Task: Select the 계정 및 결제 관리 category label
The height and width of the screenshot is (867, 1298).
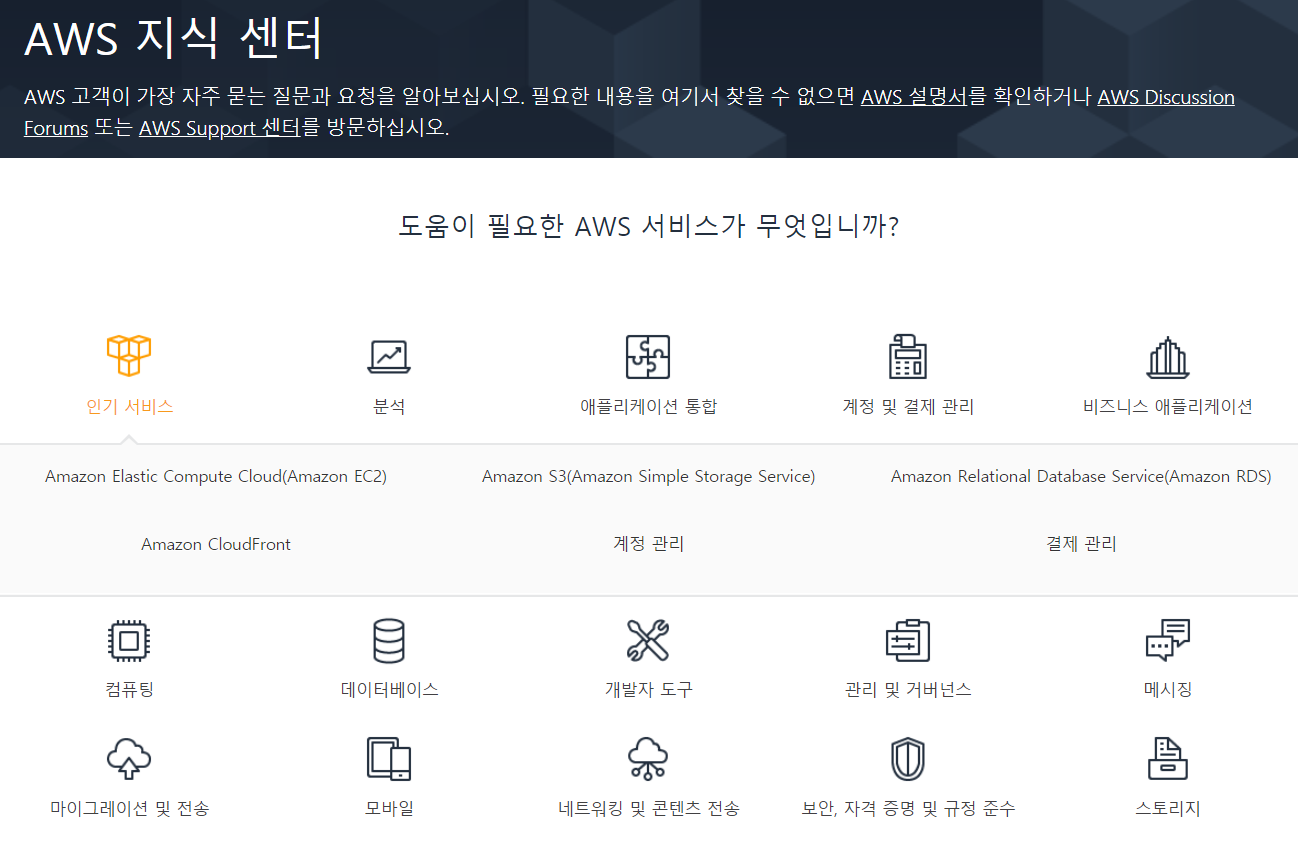Action: click(x=908, y=407)
